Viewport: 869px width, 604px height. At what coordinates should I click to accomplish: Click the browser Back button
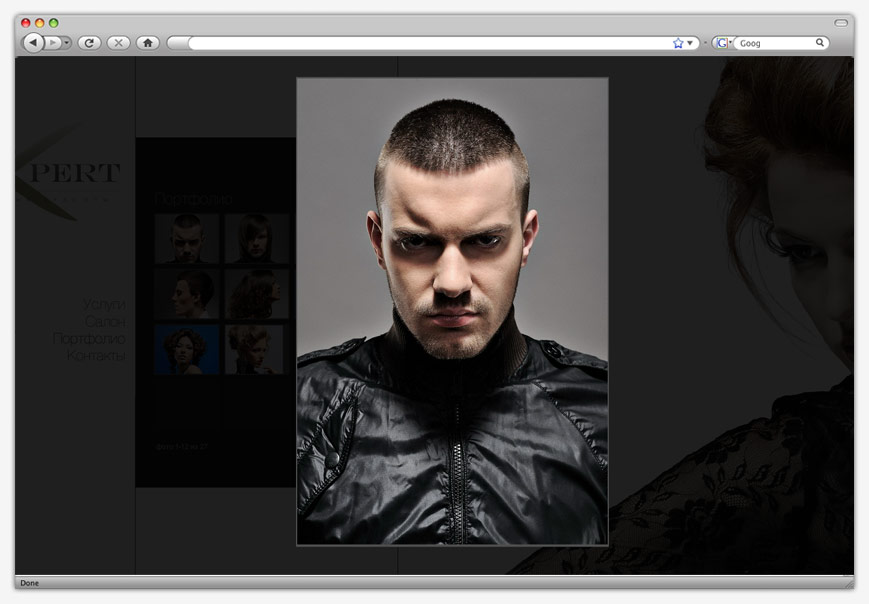tap(33, 43)
